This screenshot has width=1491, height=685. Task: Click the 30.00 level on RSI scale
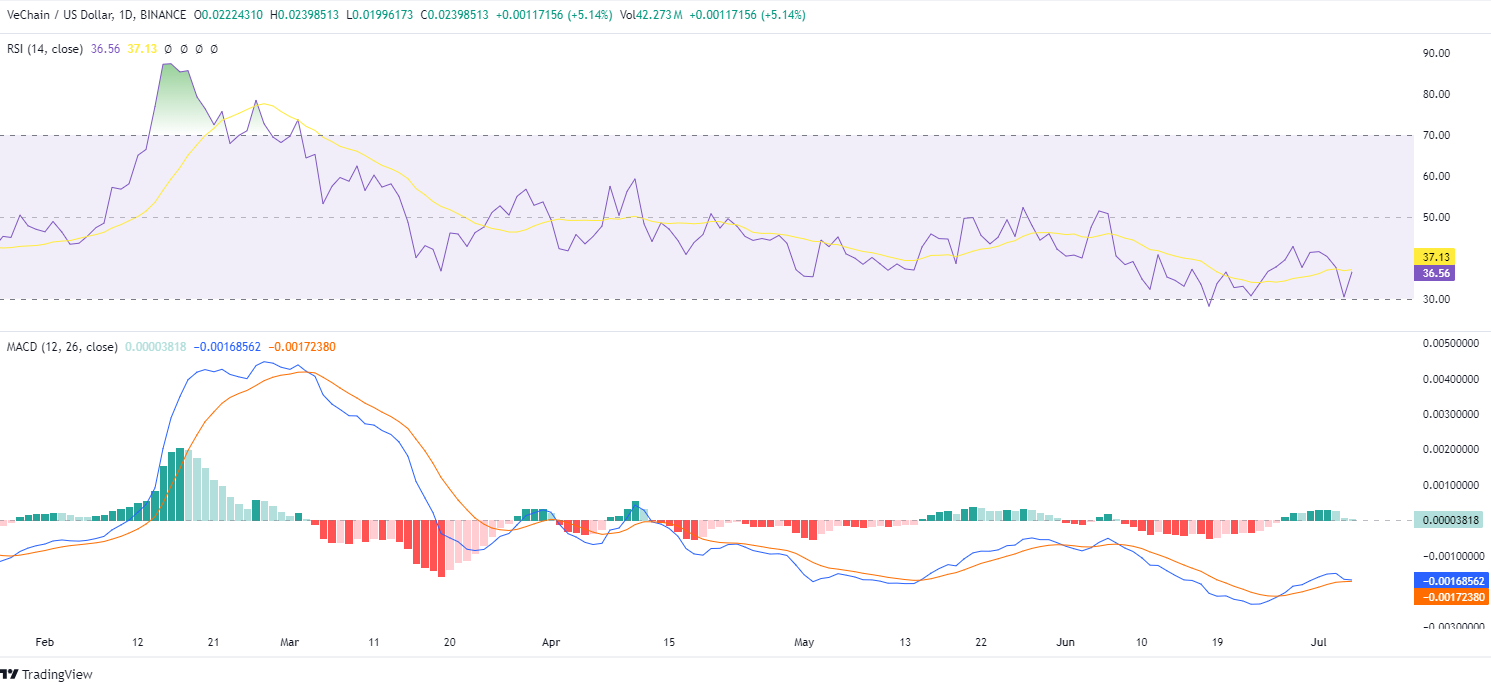1435,299
